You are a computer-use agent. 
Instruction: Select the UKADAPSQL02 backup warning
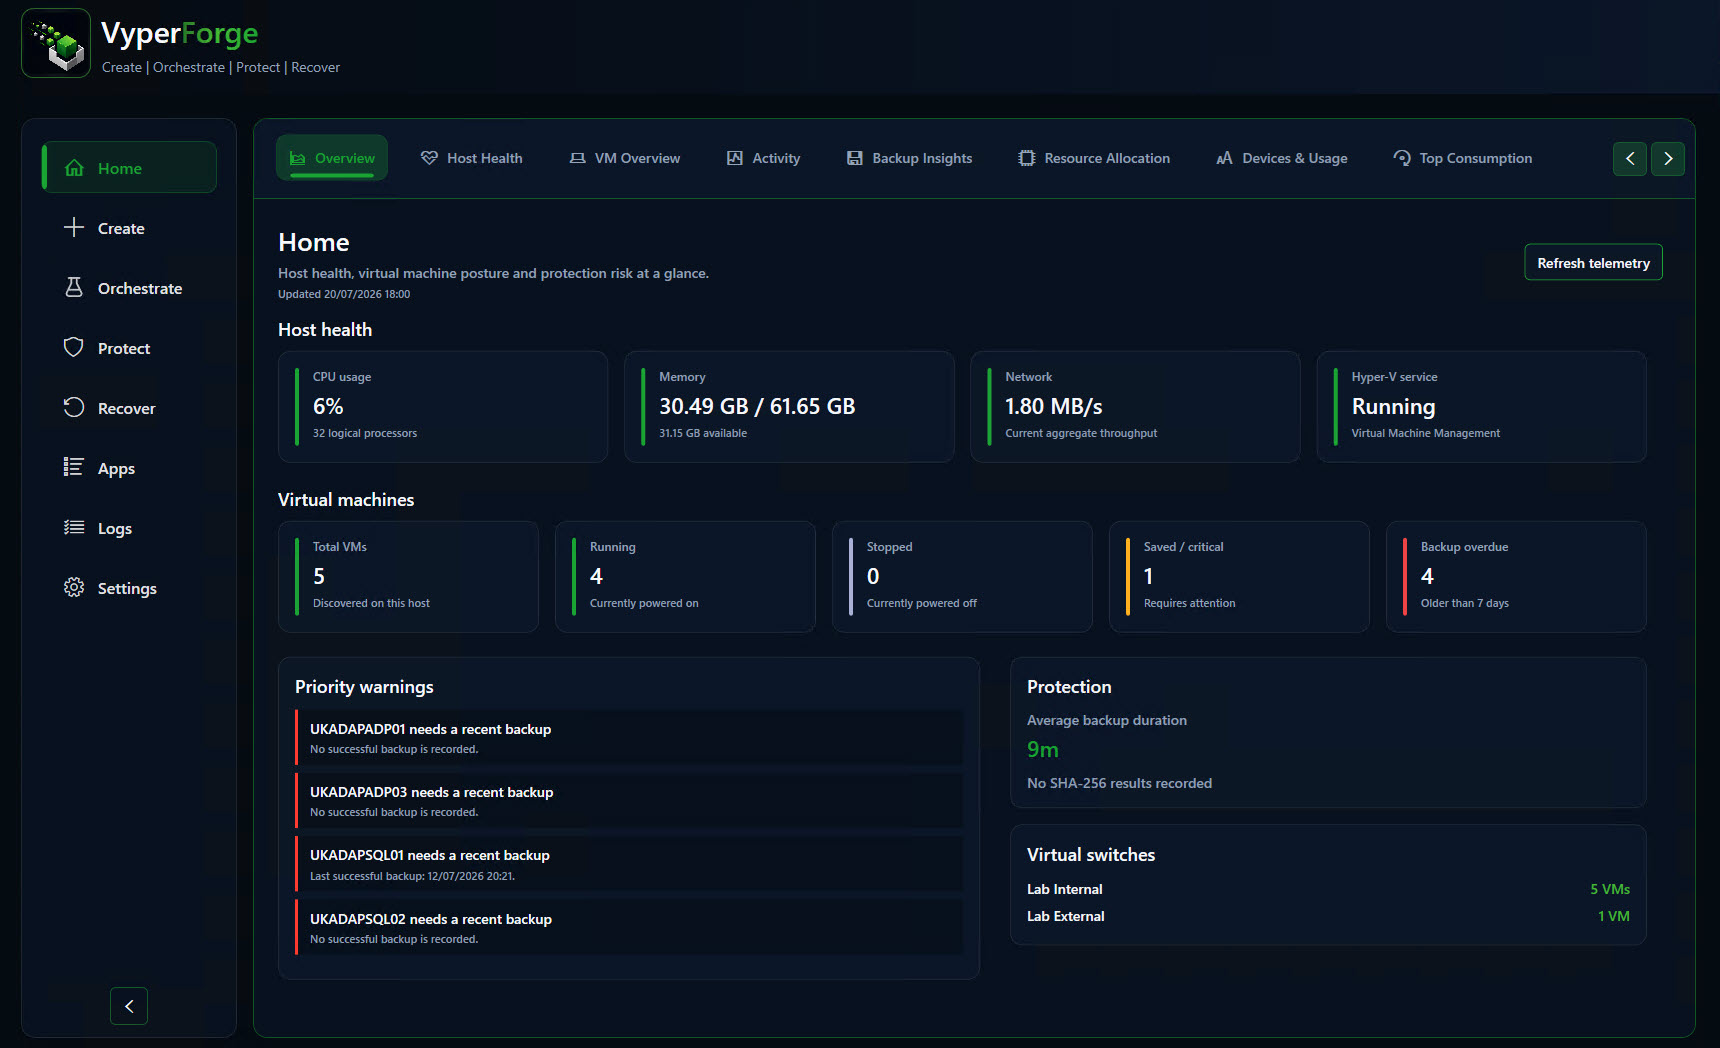pos(629,928)
